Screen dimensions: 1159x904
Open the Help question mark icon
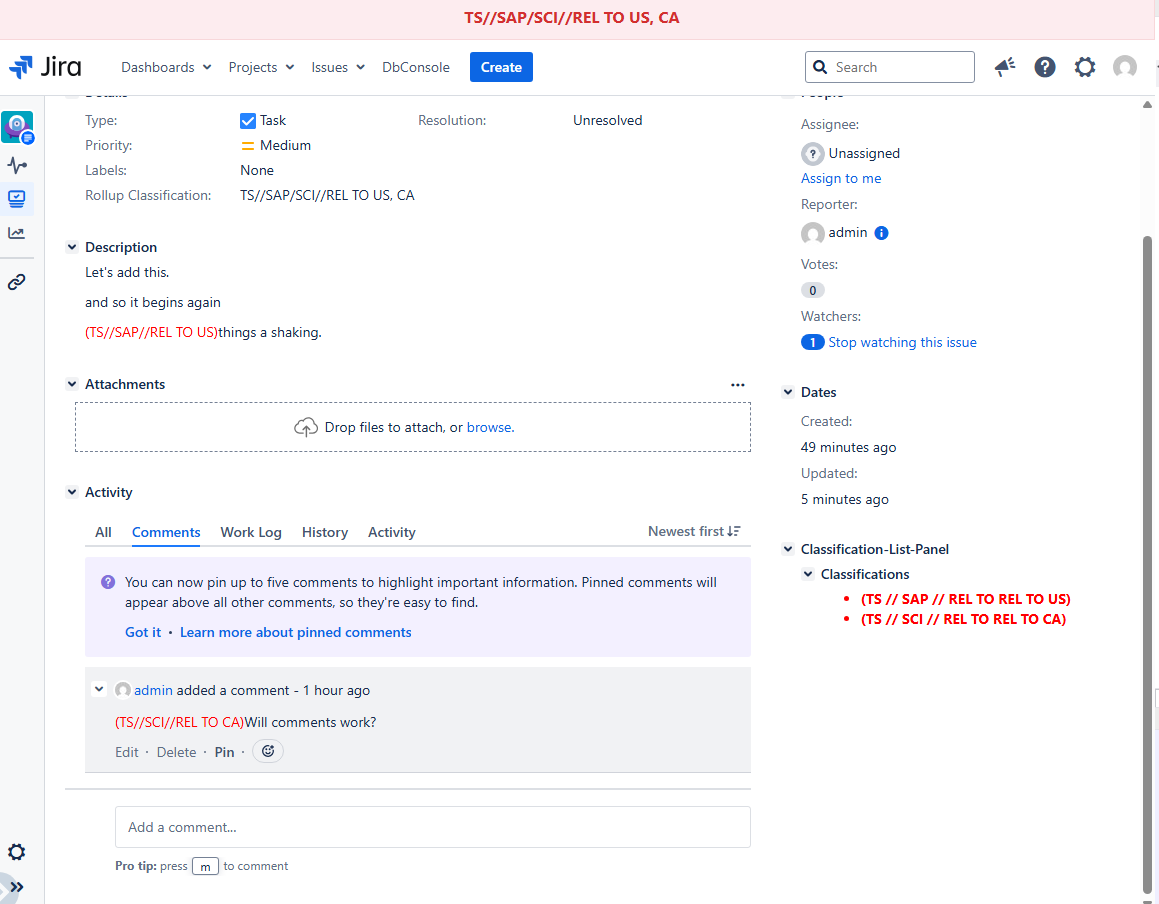point(1044,67)
